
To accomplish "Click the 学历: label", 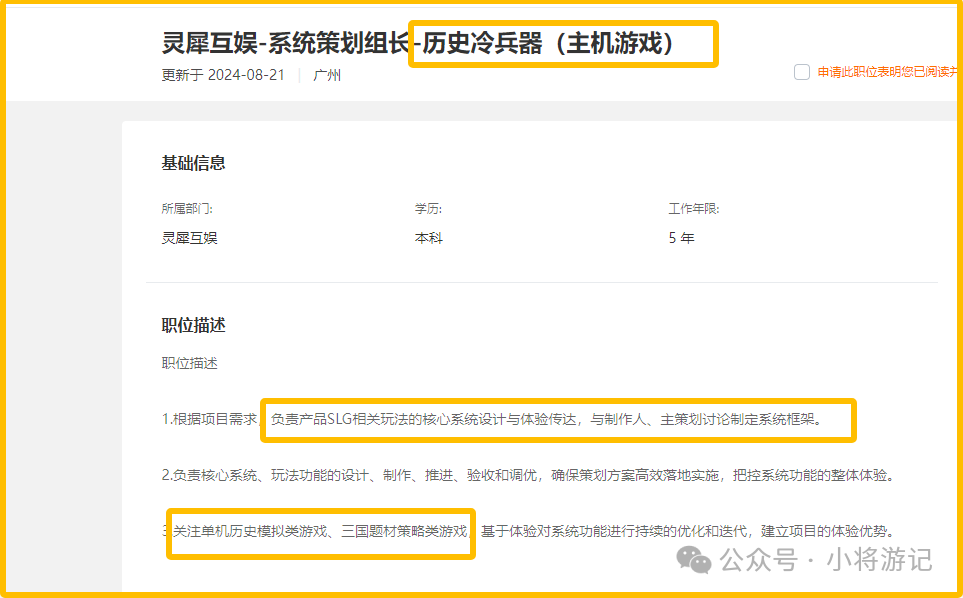I will pos(428,209).
